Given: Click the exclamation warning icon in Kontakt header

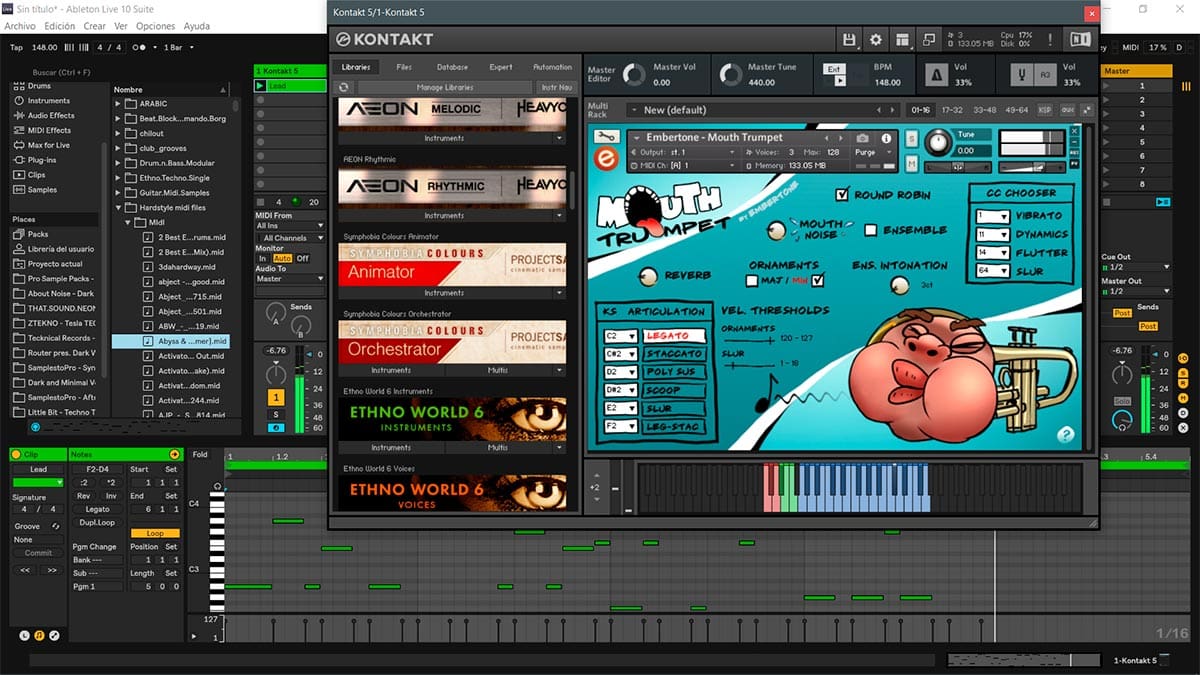Looking at the screenshot, I should (x=1050, y=40).
